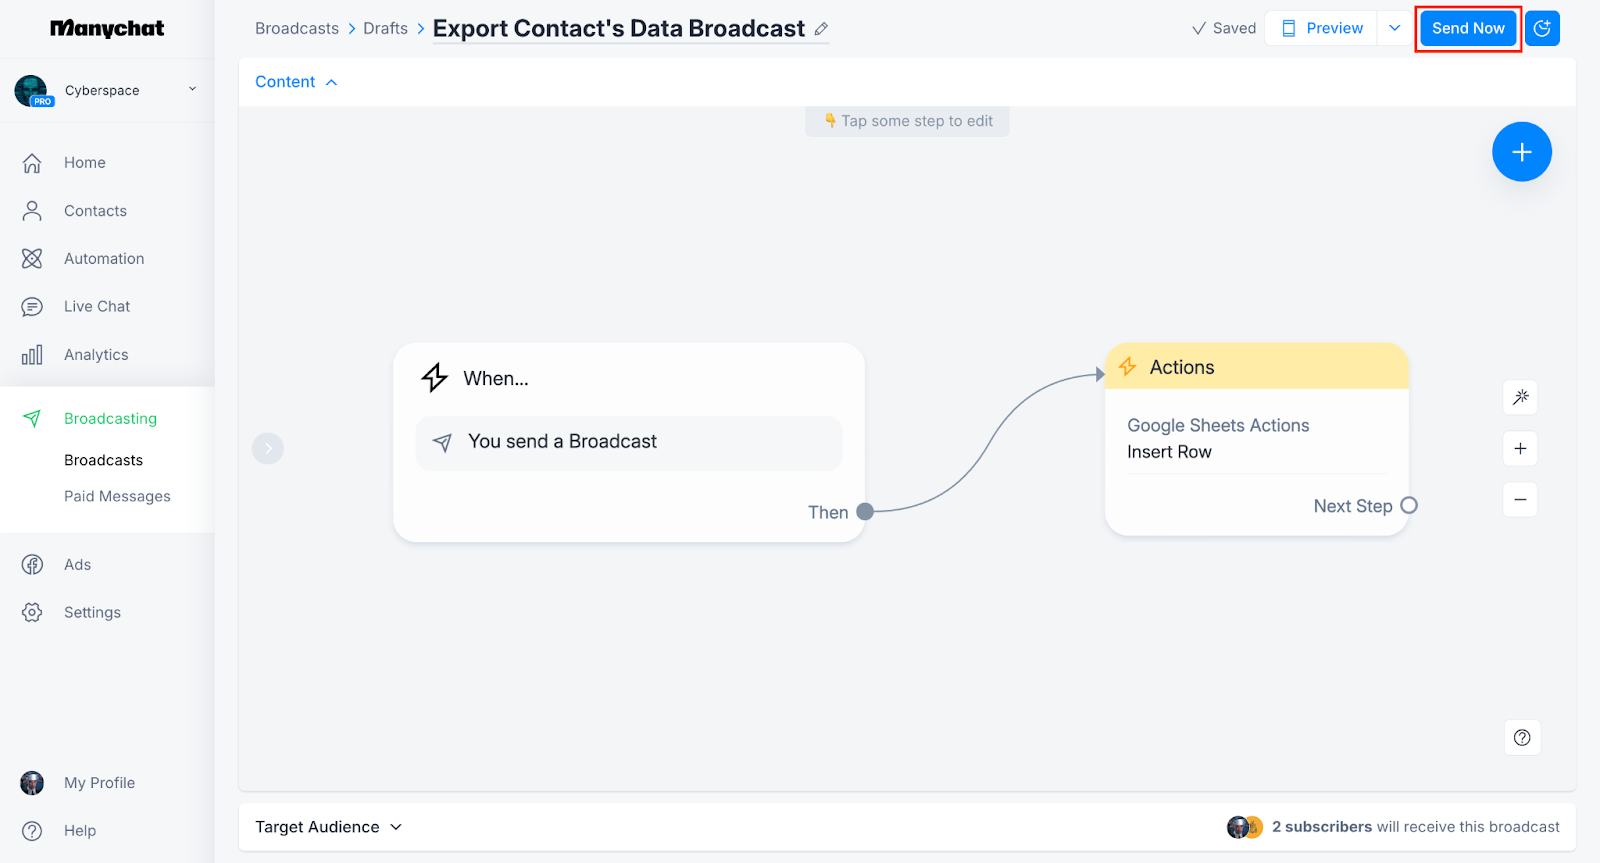1600x863 pixels.
Task: Collapse the Content section
Action: click(x=296, y=82)
